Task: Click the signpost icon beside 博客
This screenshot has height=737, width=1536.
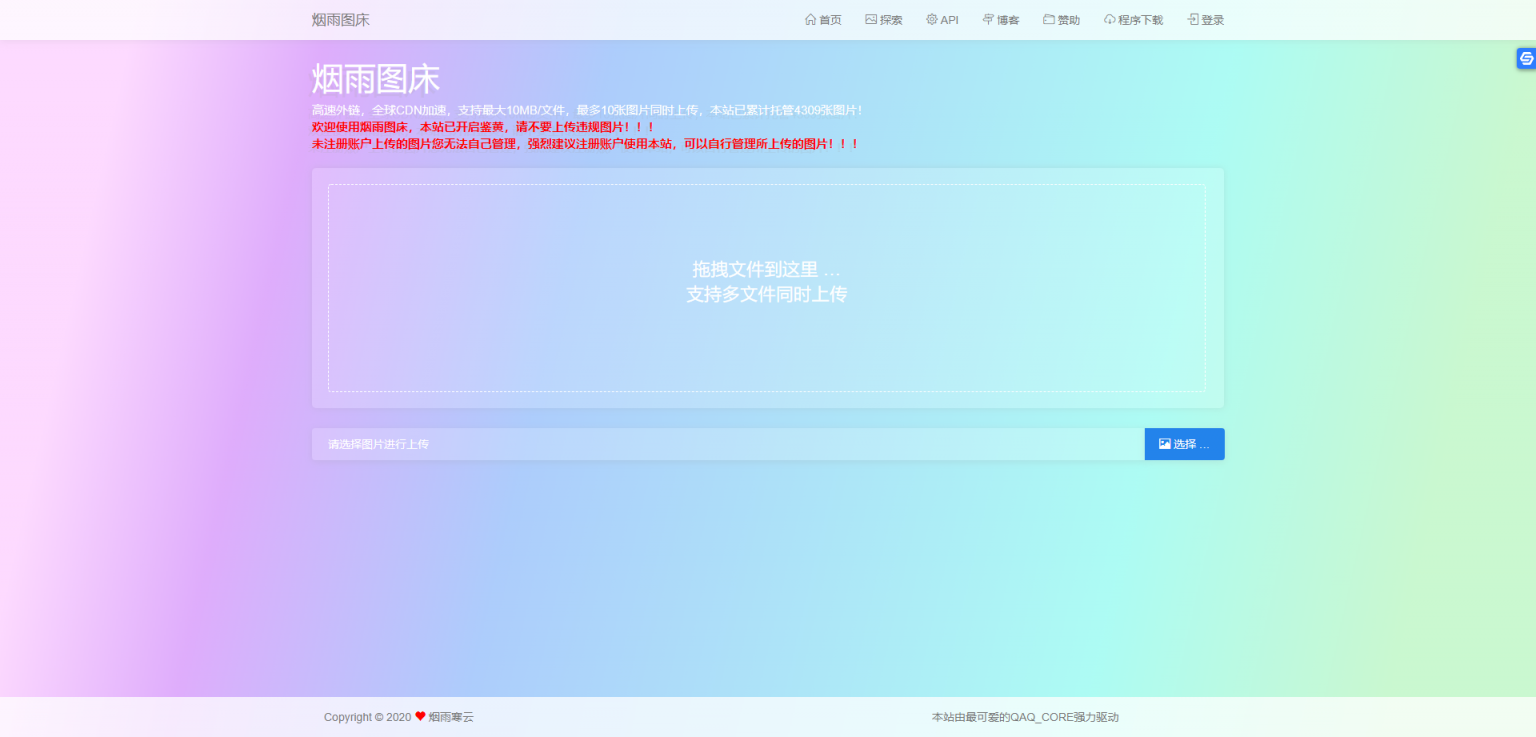Action: click(988, 20)
